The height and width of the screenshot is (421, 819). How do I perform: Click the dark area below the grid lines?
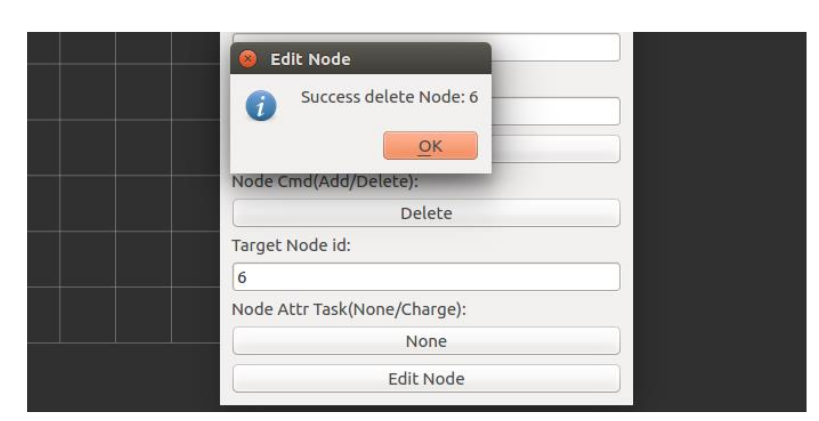click(120, 380)
